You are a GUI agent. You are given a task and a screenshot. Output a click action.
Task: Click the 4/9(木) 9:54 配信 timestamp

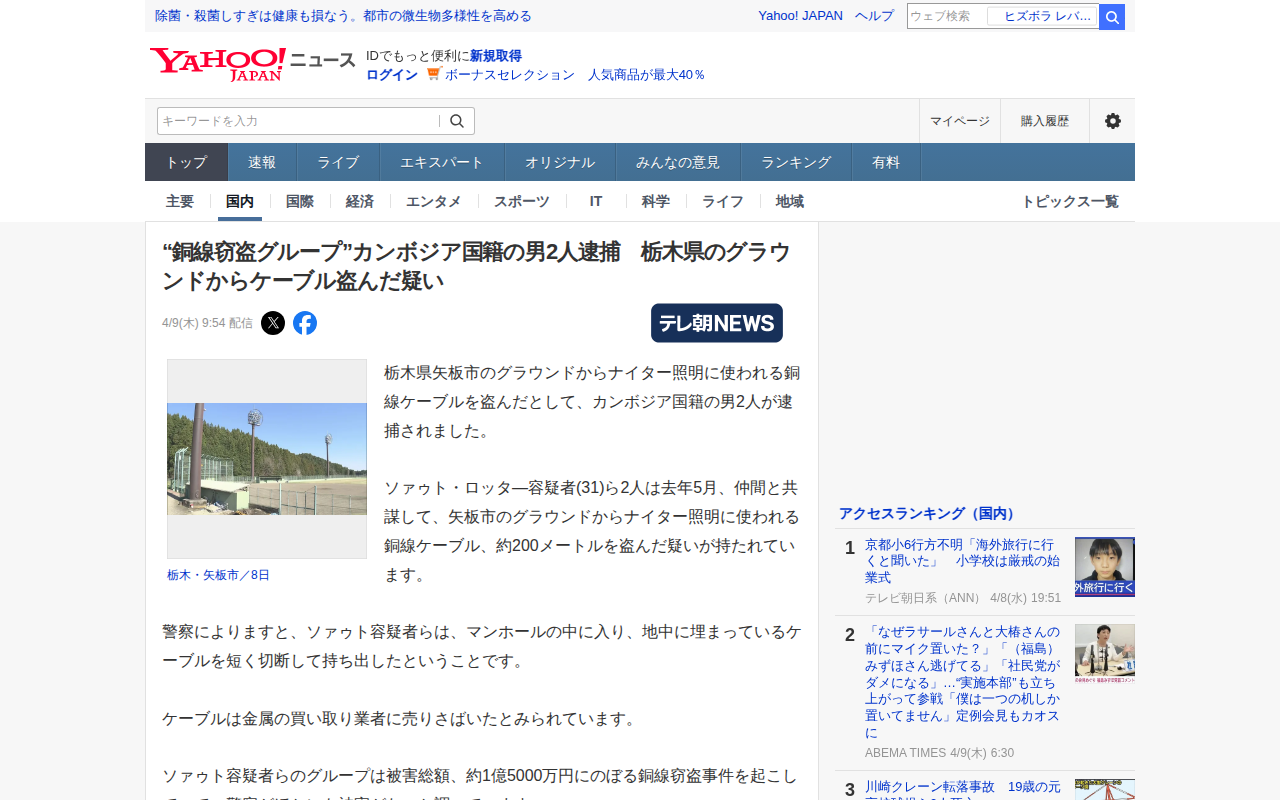(207, 323)
